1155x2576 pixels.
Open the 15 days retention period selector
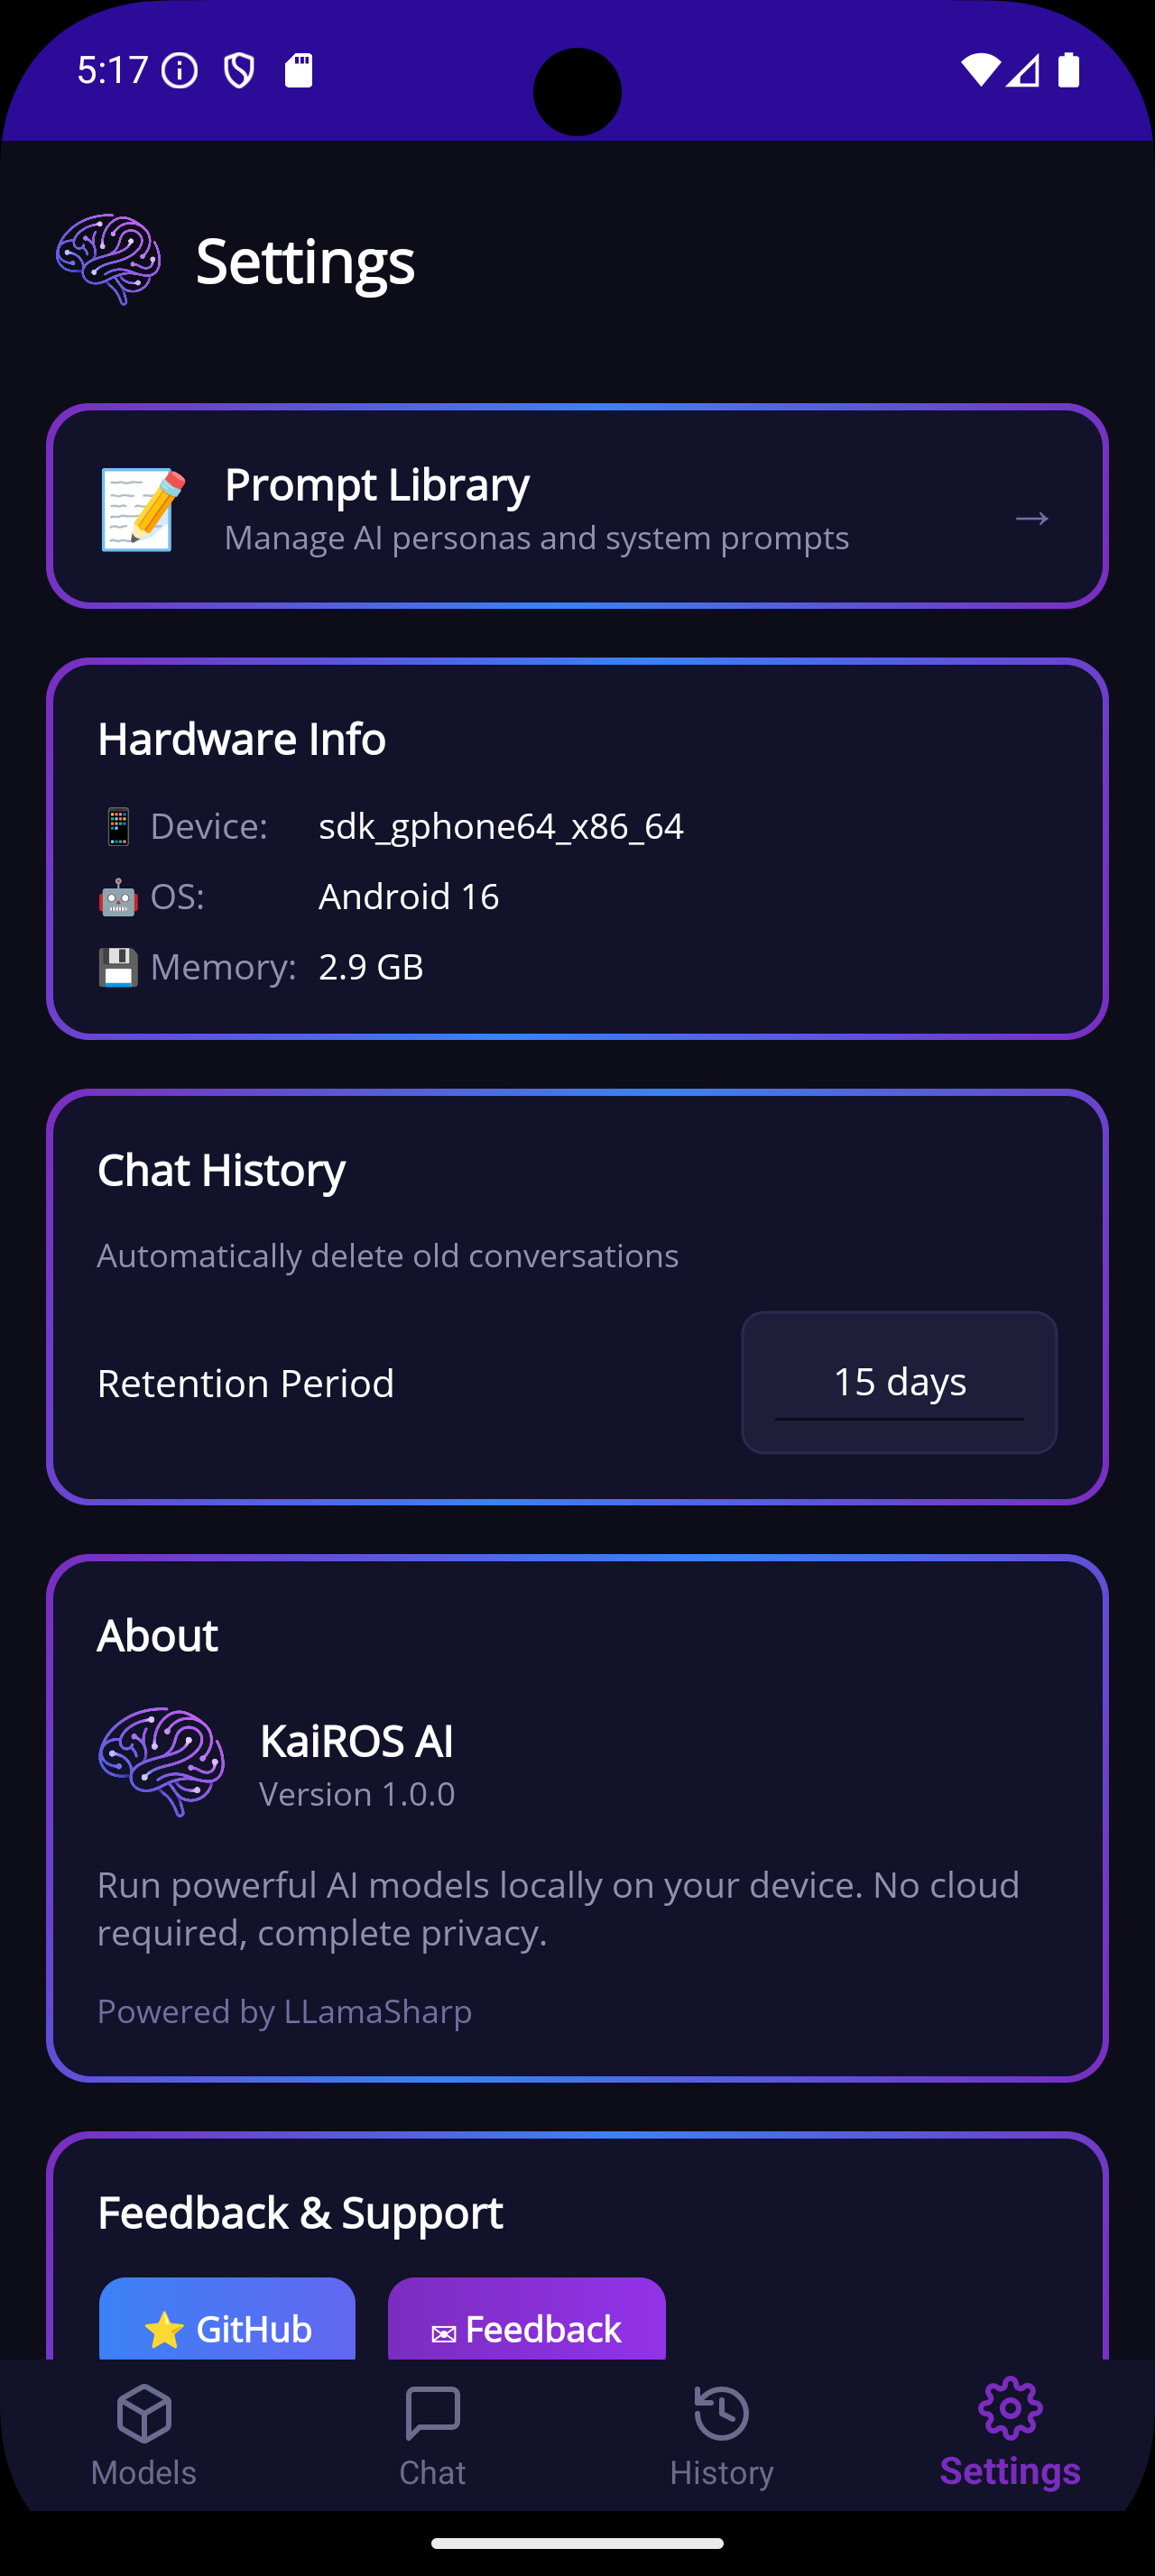(x=898, y=1381)
